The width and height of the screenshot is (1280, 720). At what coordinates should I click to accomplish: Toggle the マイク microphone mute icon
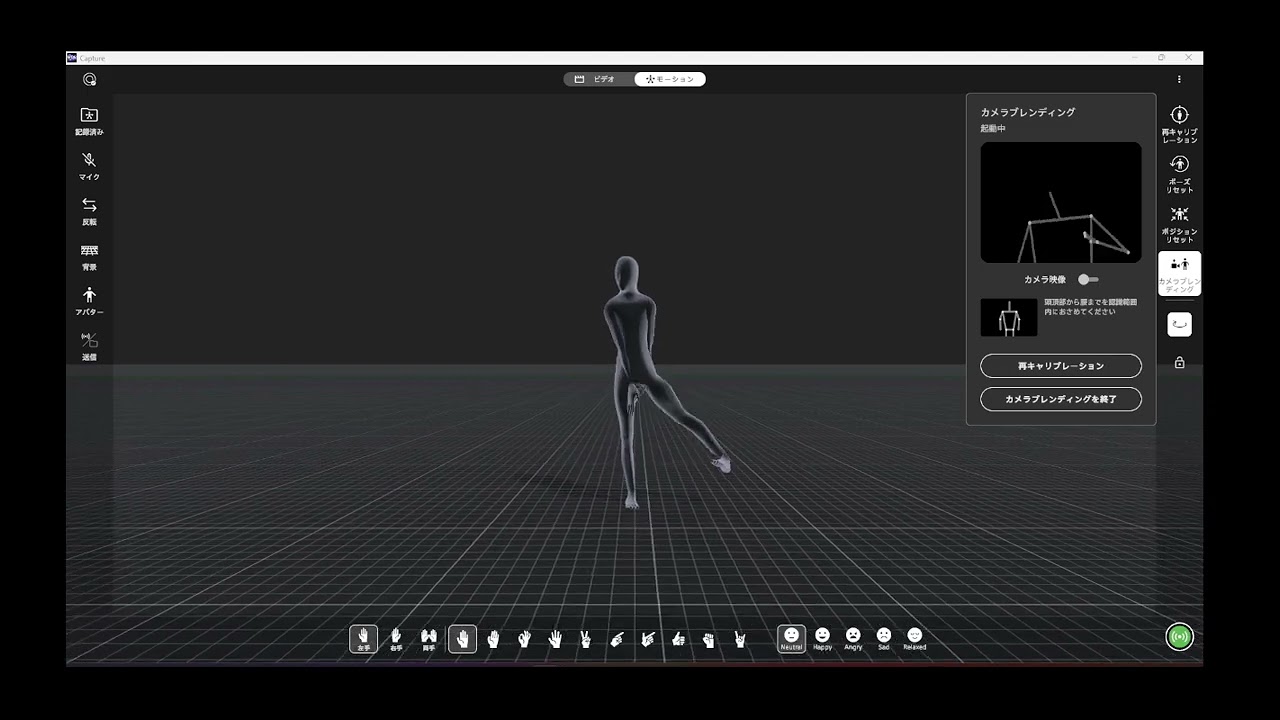pos(89,166)
